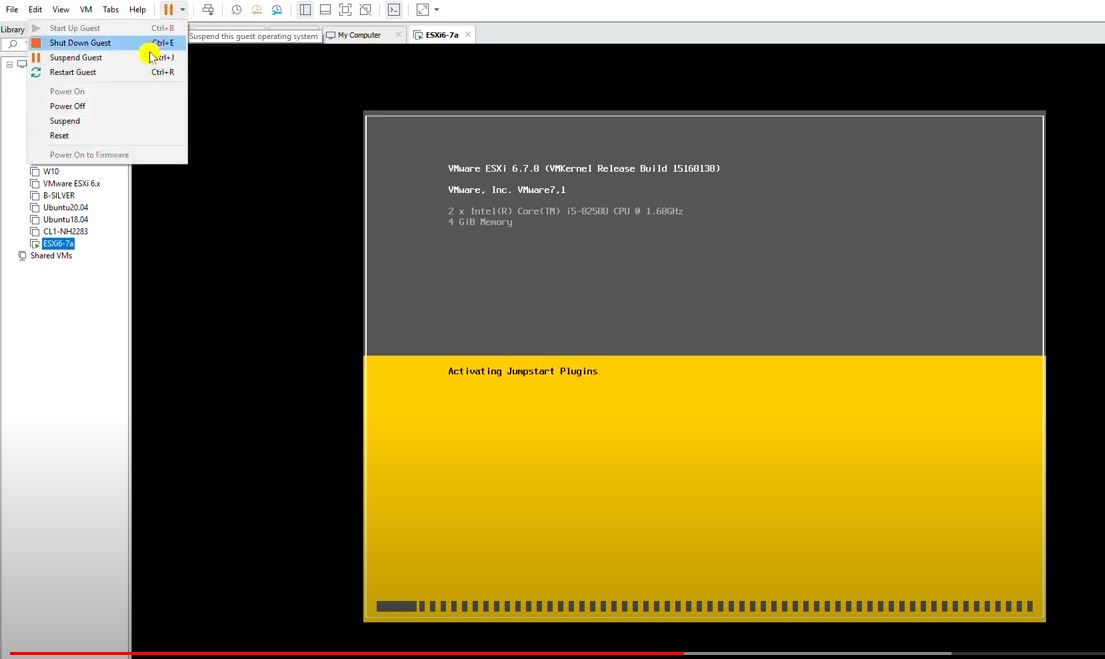
Task: Select CL1-NH2283 virtual machine in library
Action: pos(66,231)
